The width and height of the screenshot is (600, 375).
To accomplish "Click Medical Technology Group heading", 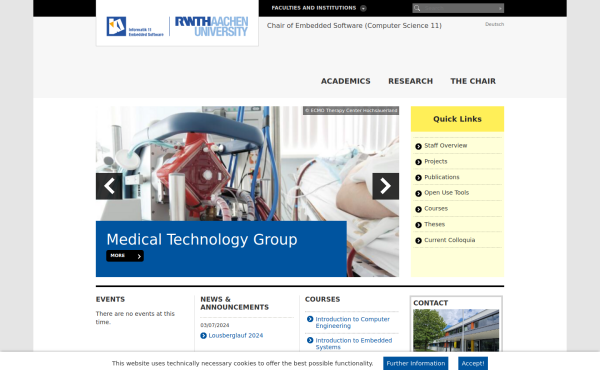I will pyautogui.click(x=202, y=240).
